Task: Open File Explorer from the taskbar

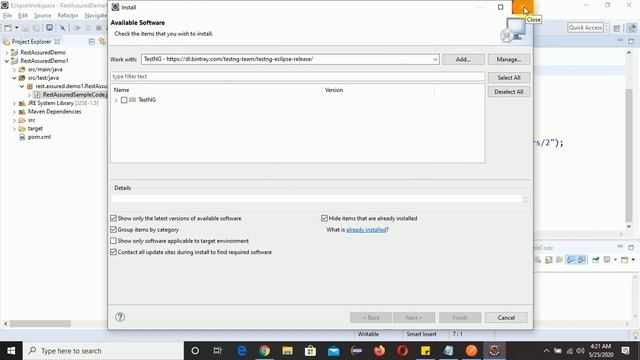Action: point(287,351)
